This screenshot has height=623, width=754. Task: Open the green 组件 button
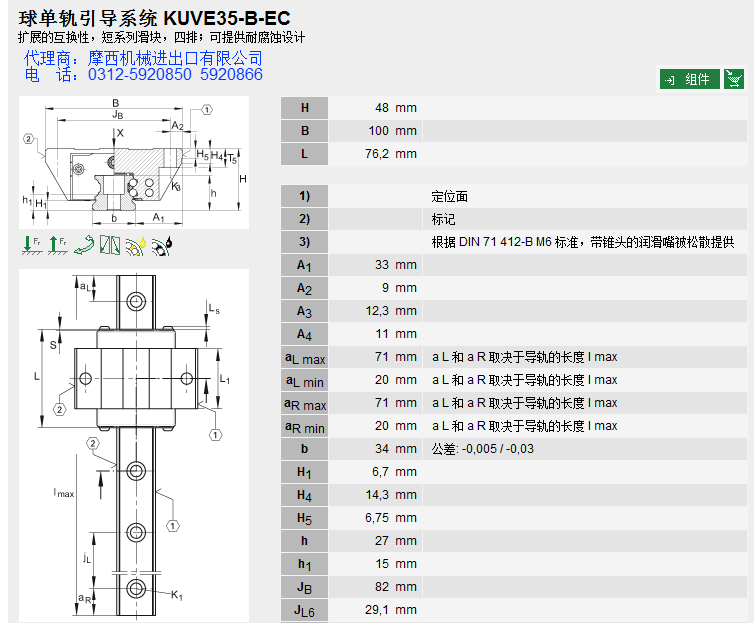690,79
